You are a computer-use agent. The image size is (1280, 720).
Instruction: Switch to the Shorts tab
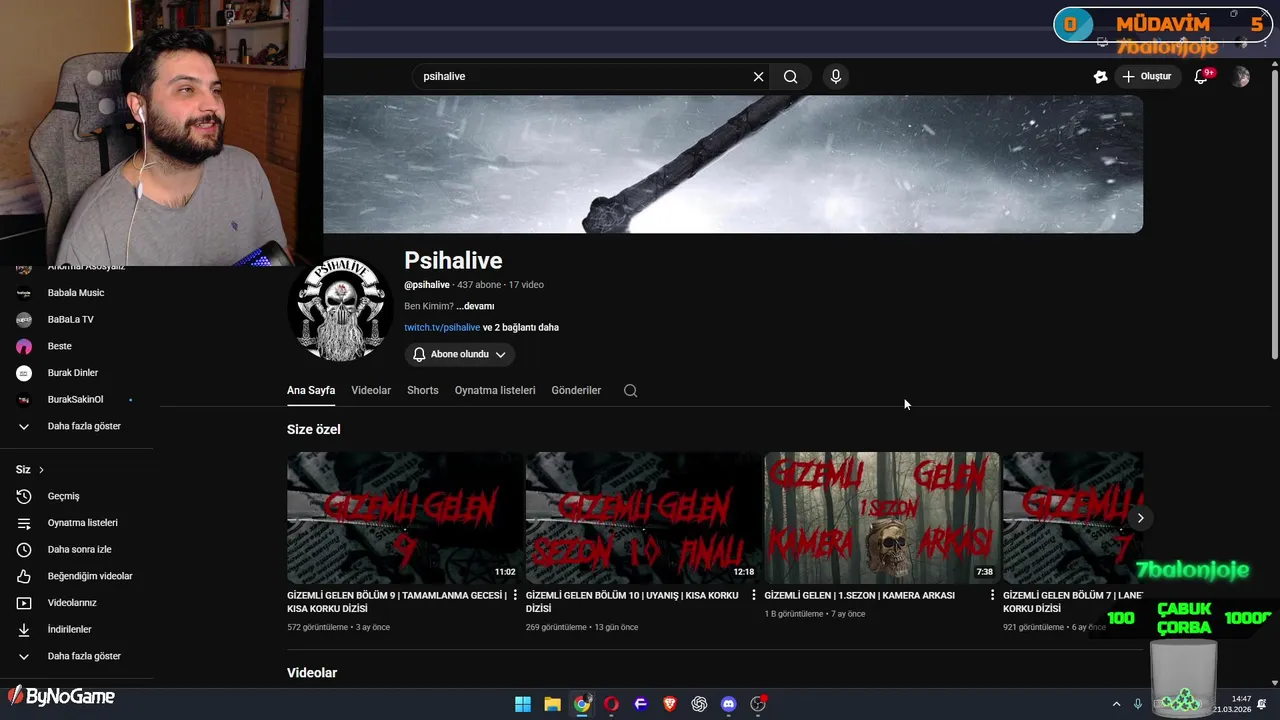[423, 390]
